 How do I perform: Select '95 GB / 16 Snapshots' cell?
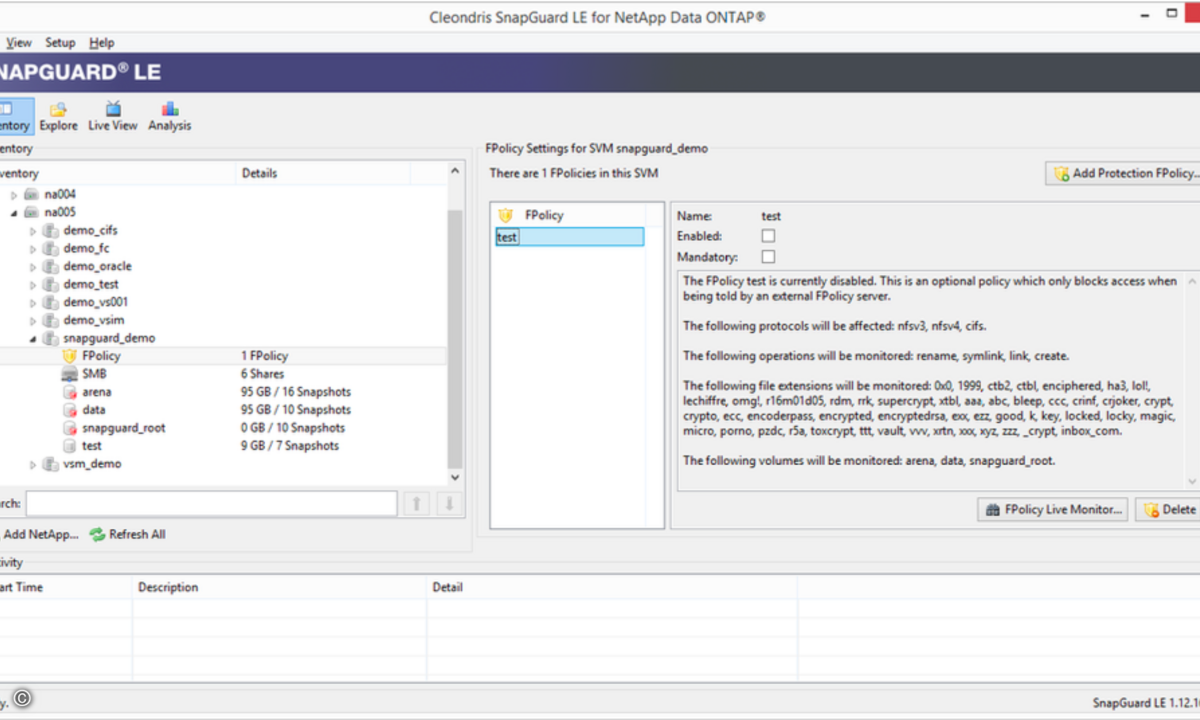point(296,392)
